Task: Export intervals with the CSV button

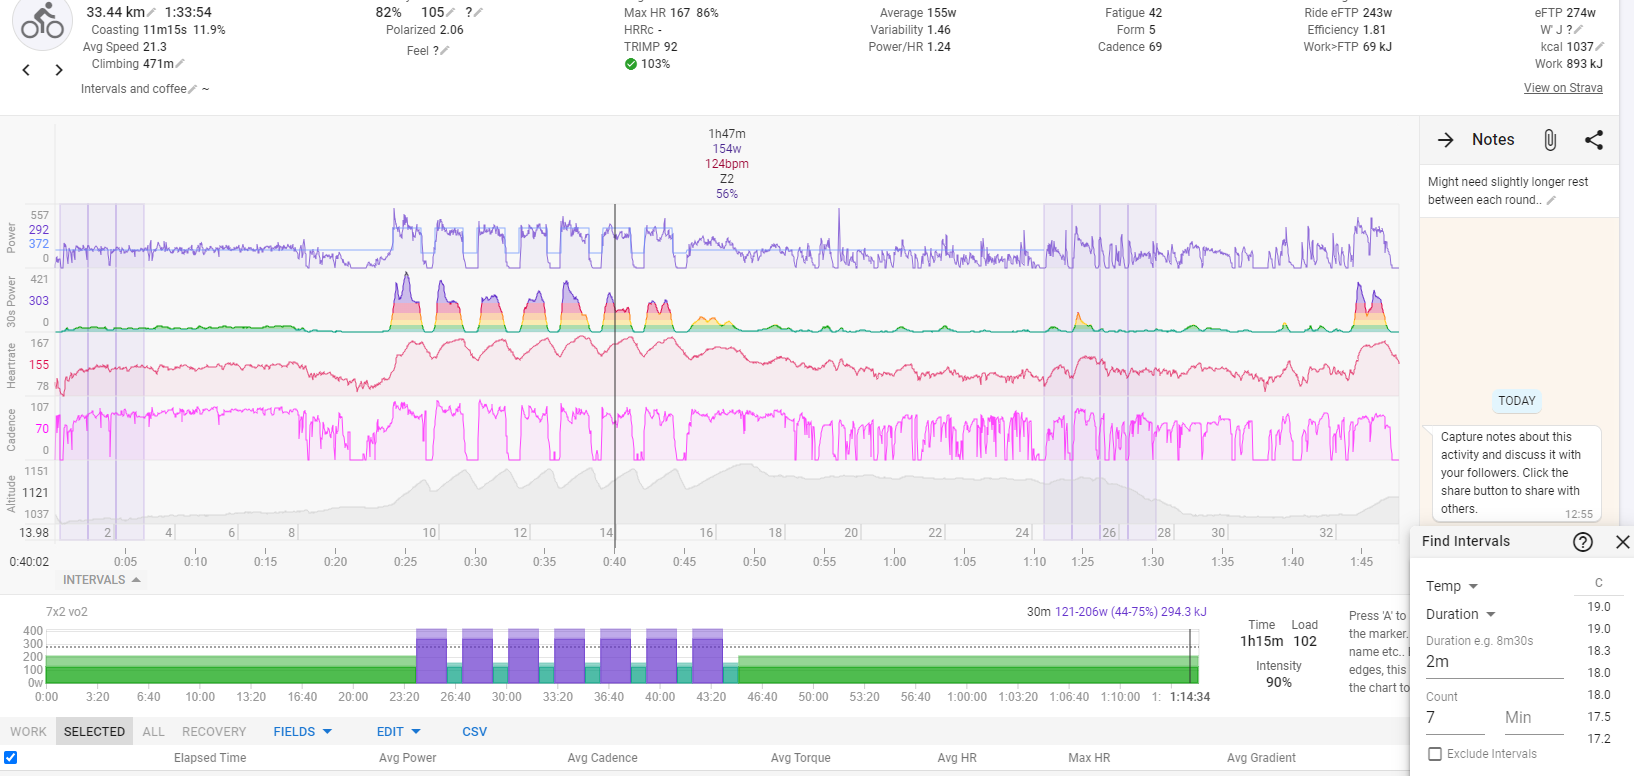Action: (x=474, y=732)
